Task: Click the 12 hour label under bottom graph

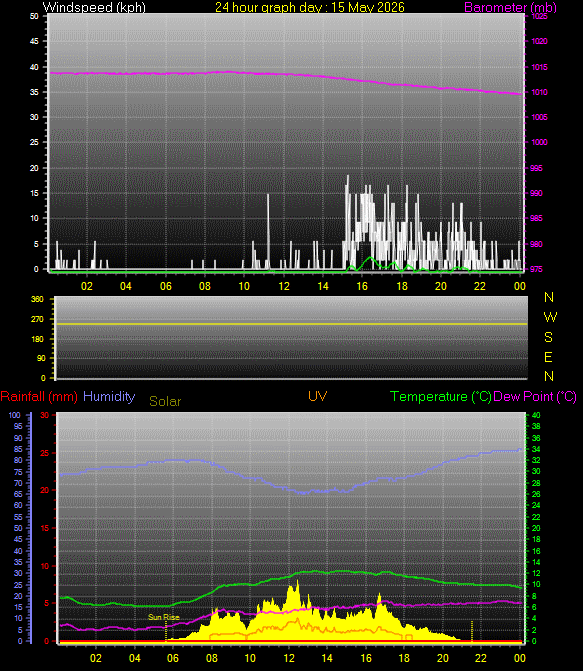Action: click(x=289, y=658)
